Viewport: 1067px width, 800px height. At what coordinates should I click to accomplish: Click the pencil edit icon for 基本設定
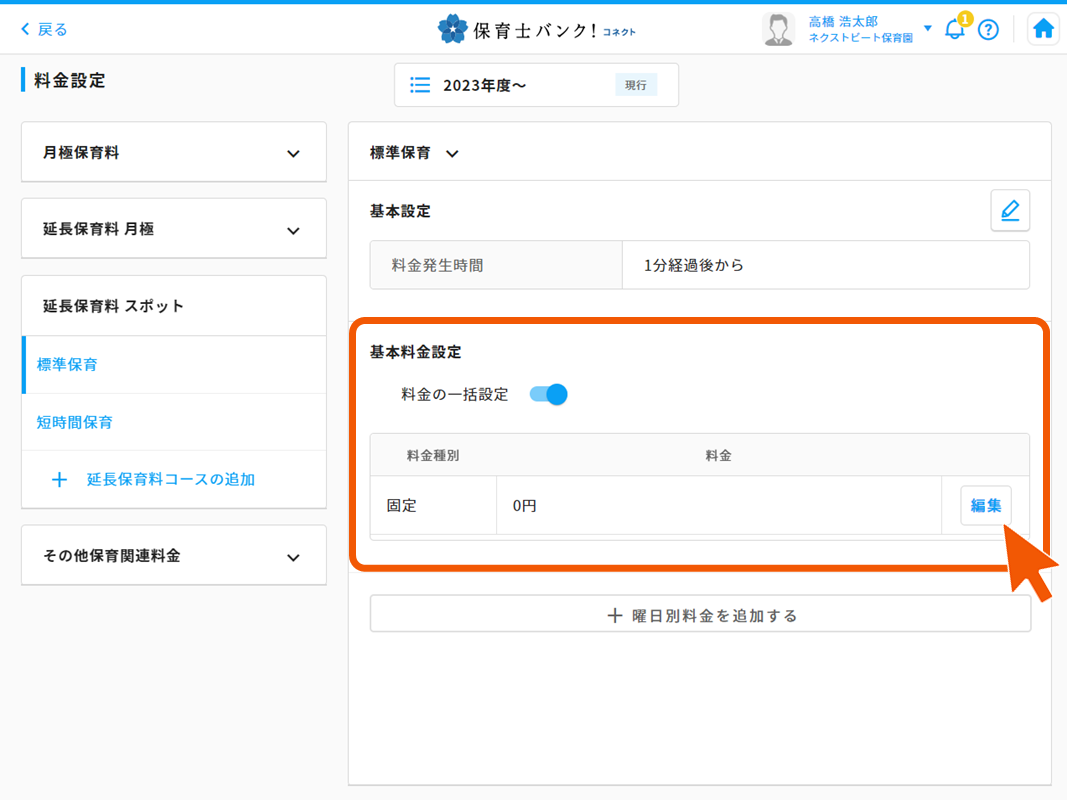(1010, 211)
